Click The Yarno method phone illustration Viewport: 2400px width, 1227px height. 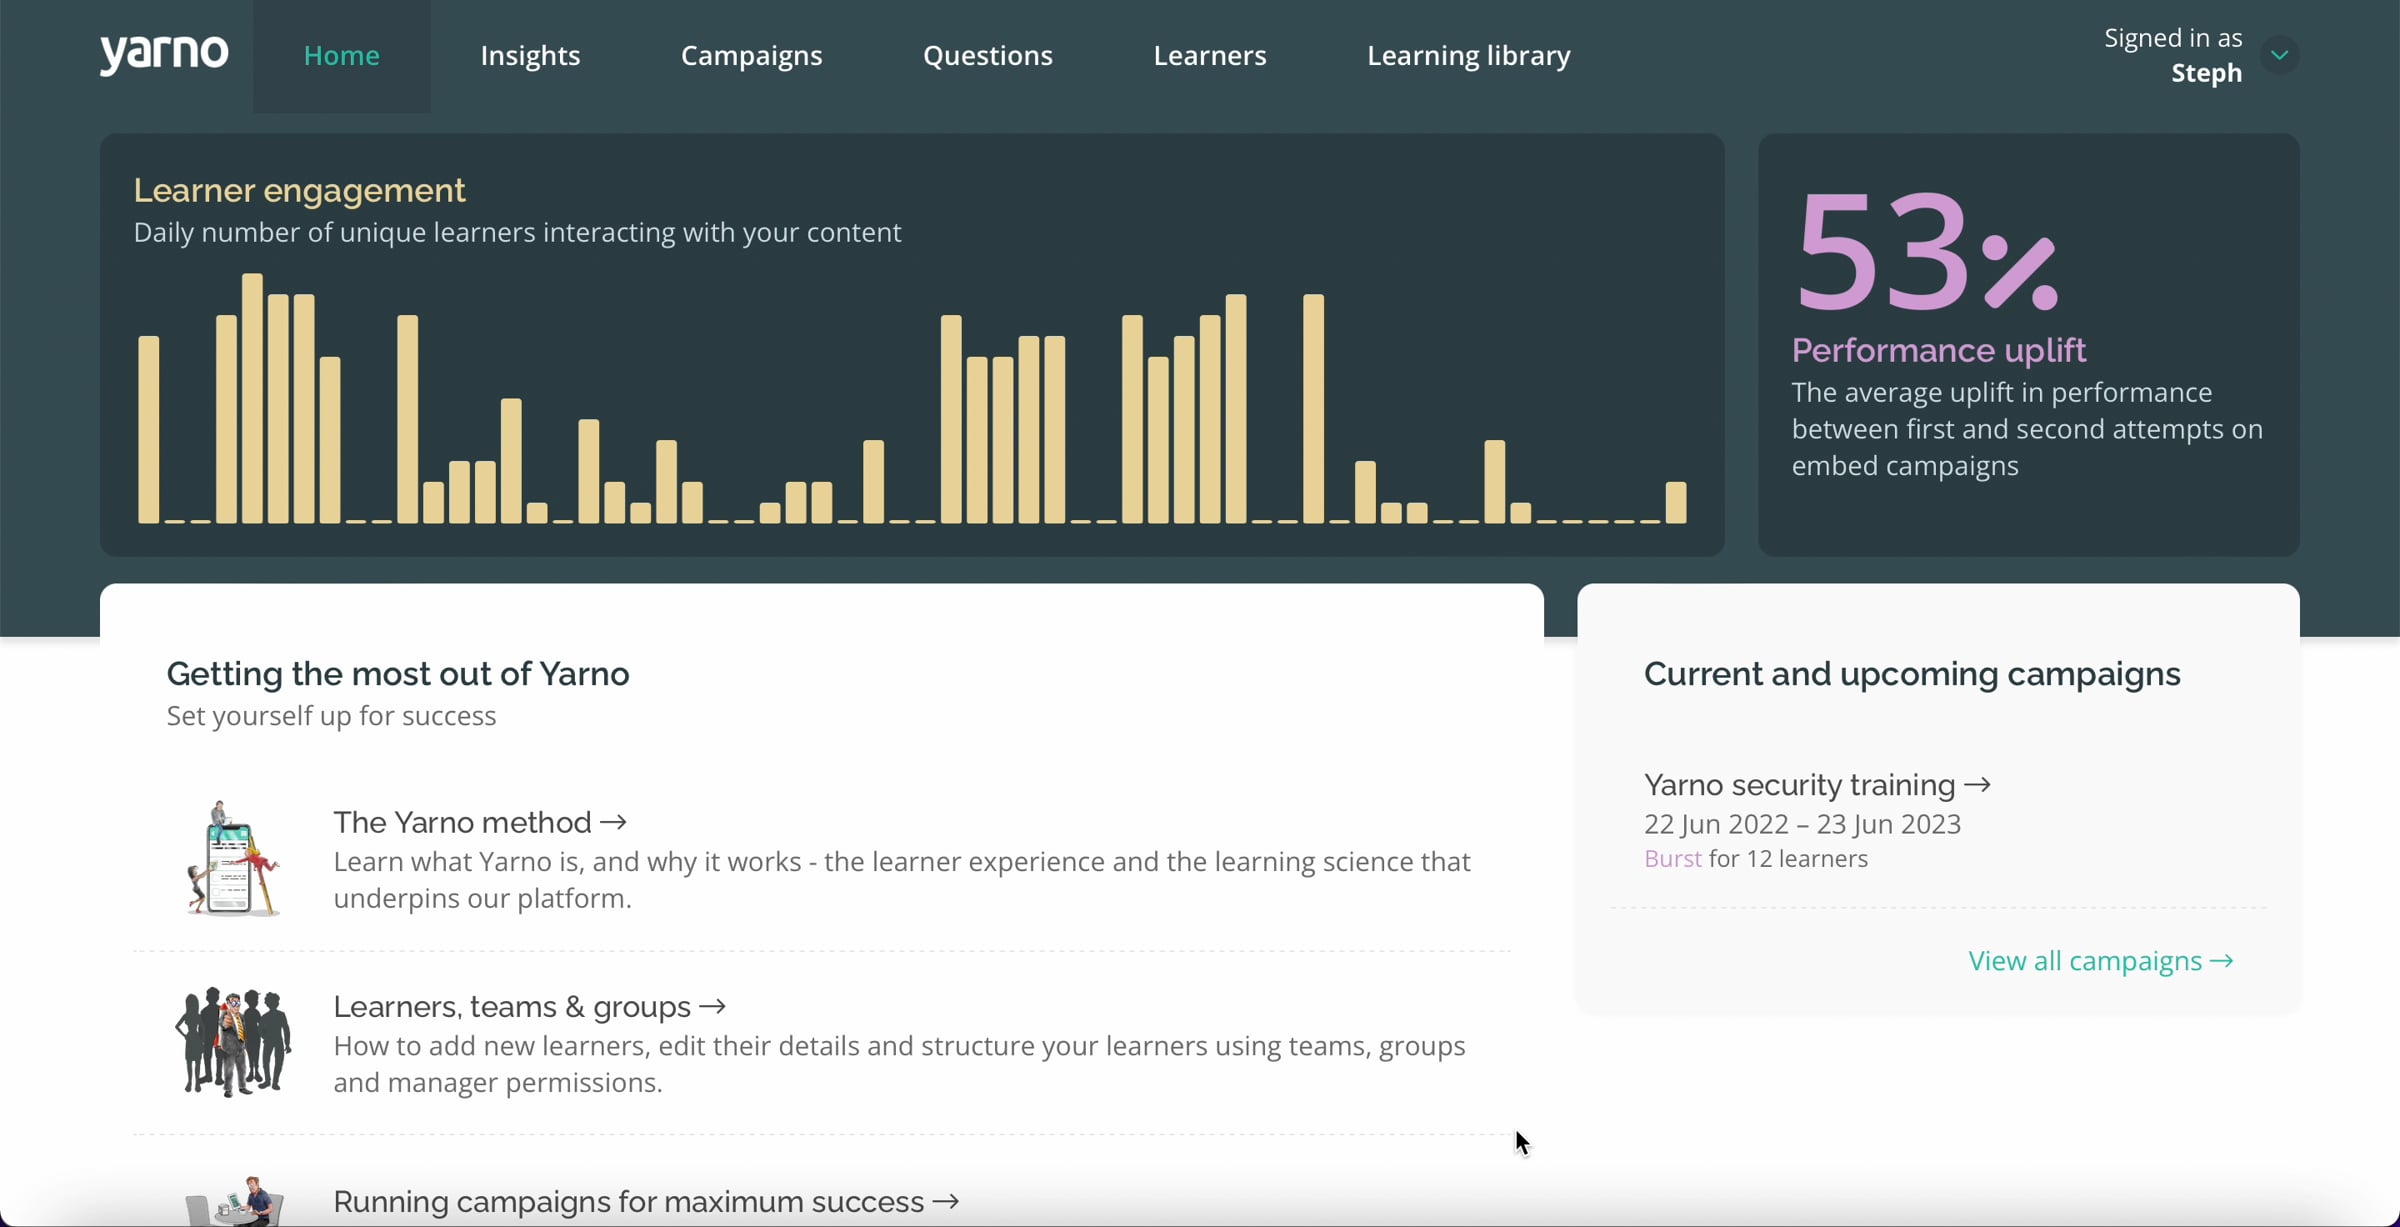232,858
